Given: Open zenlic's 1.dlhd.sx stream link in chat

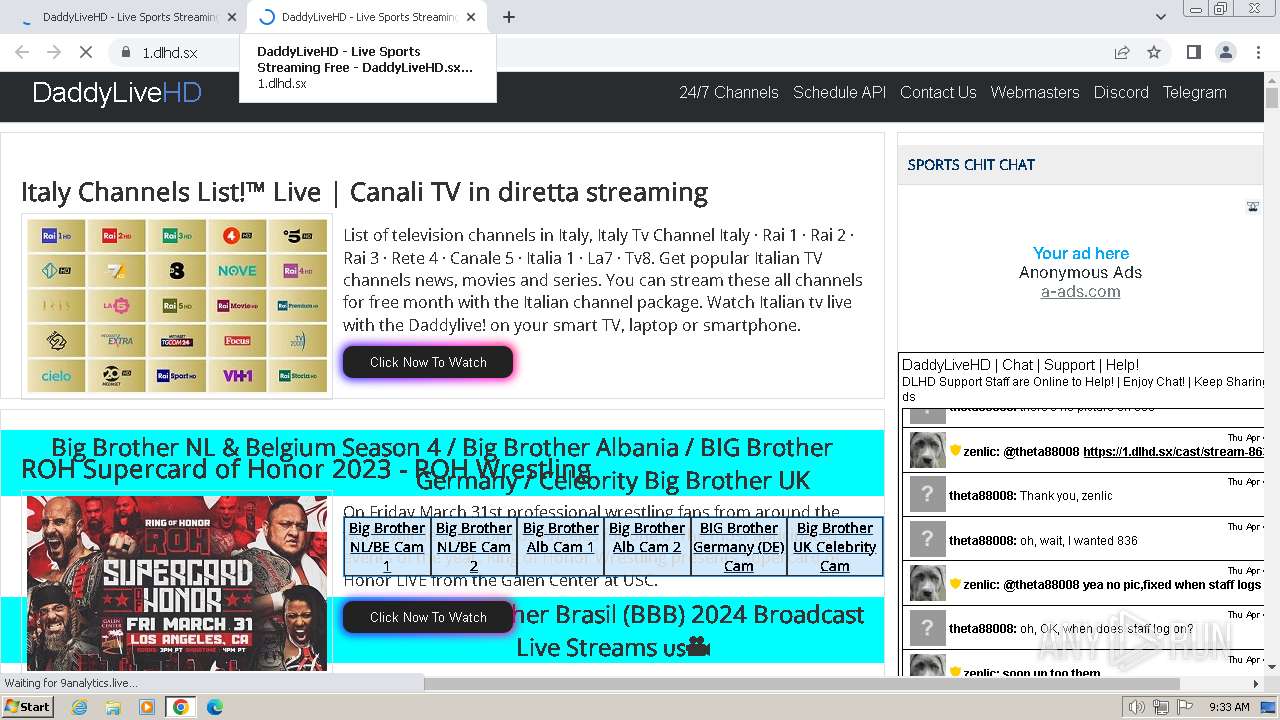Looking at the screenshot, I should (x=1173, y=451).
